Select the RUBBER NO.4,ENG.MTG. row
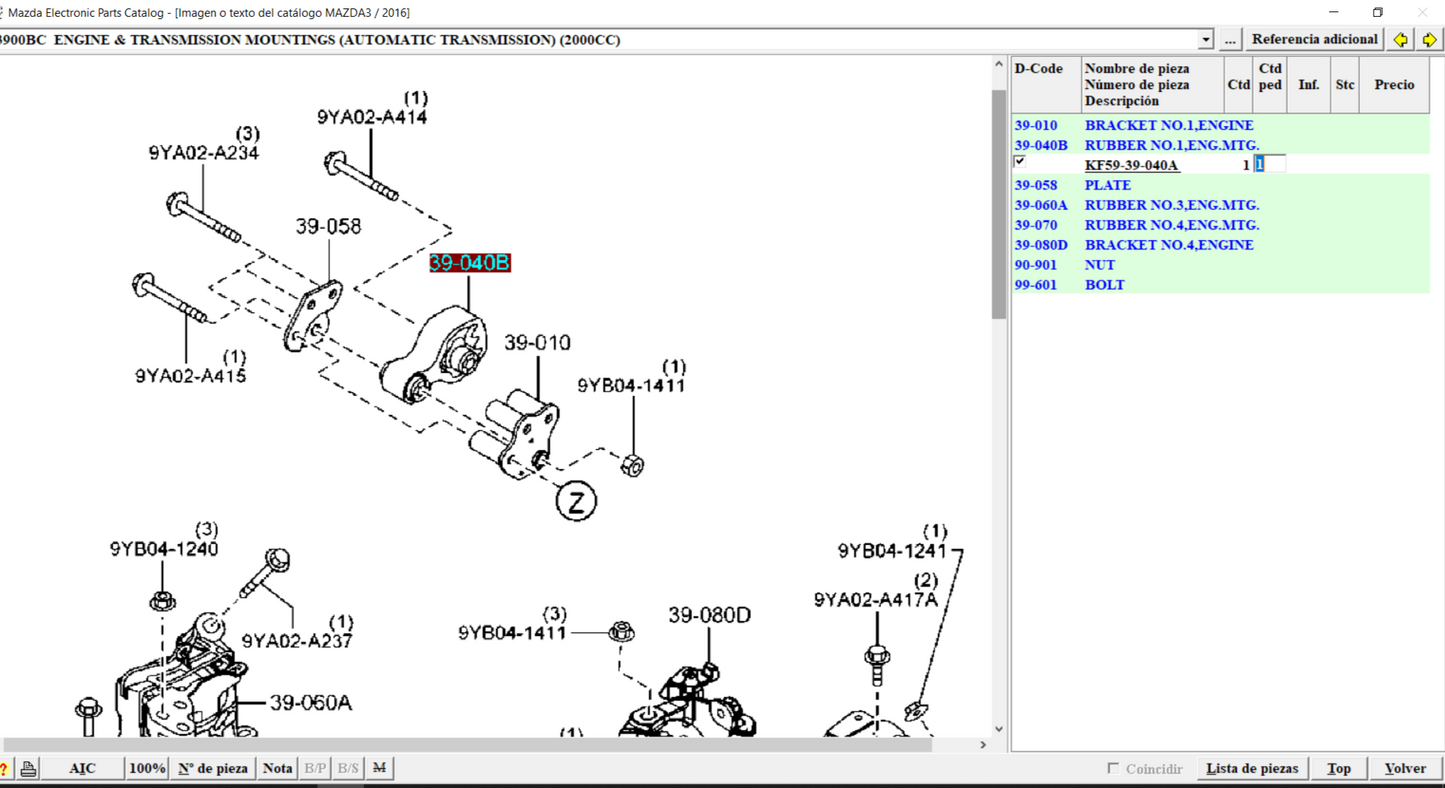Viewport: 1445px width, 788px height. (1221, 225)
